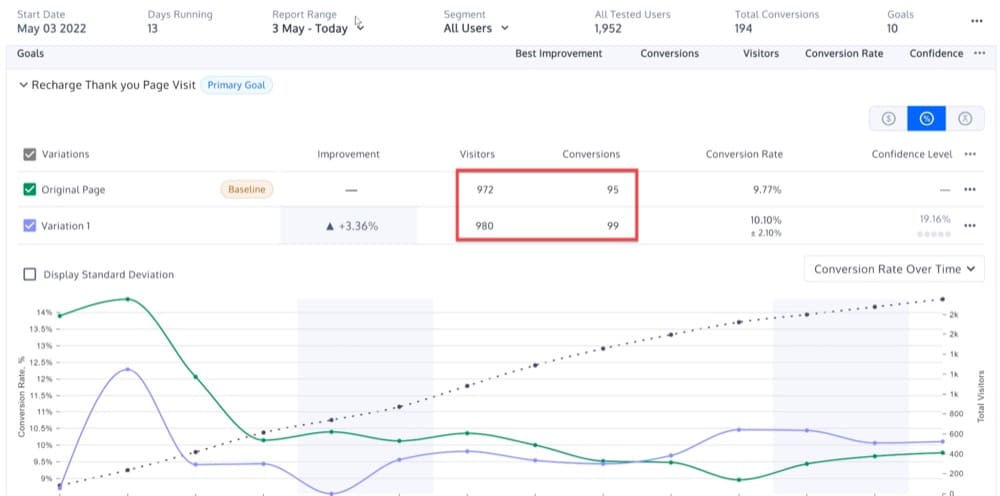Open the Conversion Rate Over Time dropdown
The image size is (1000, 496).
pyautogui.click(x=894, y=269)
